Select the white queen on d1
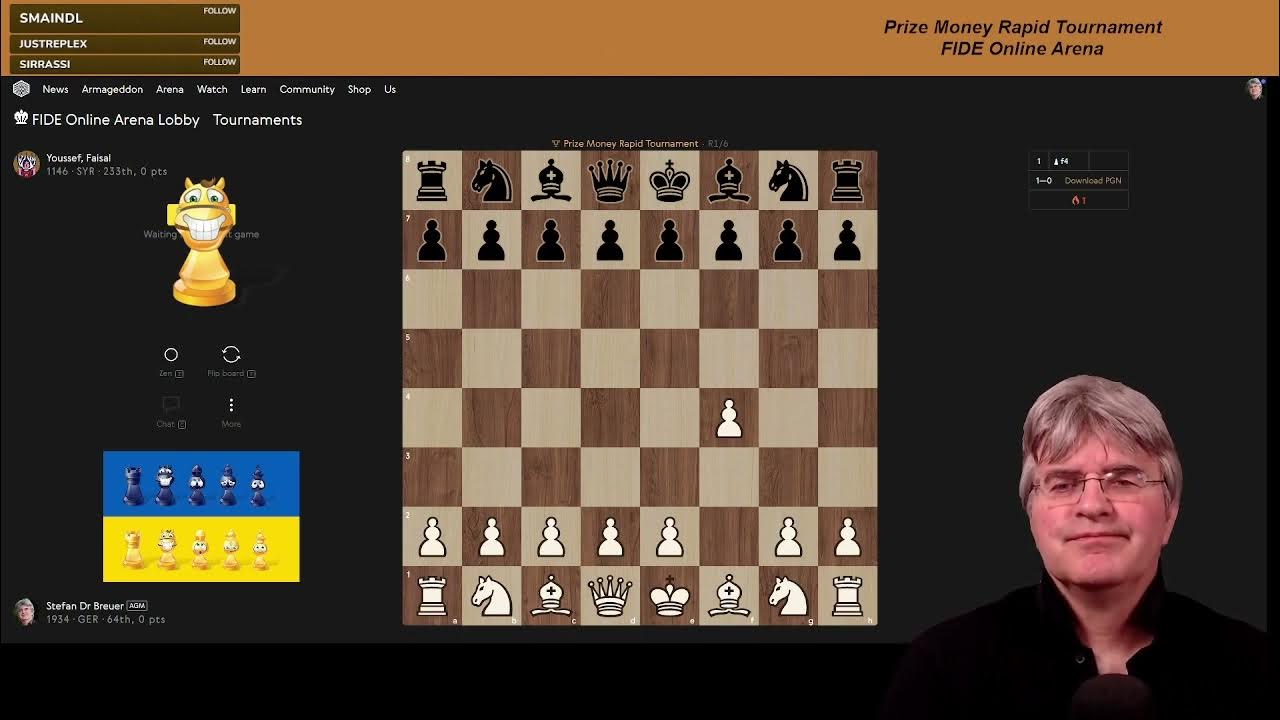The image size is (1280, 720). pyautogui.click(x=610, y=596)
